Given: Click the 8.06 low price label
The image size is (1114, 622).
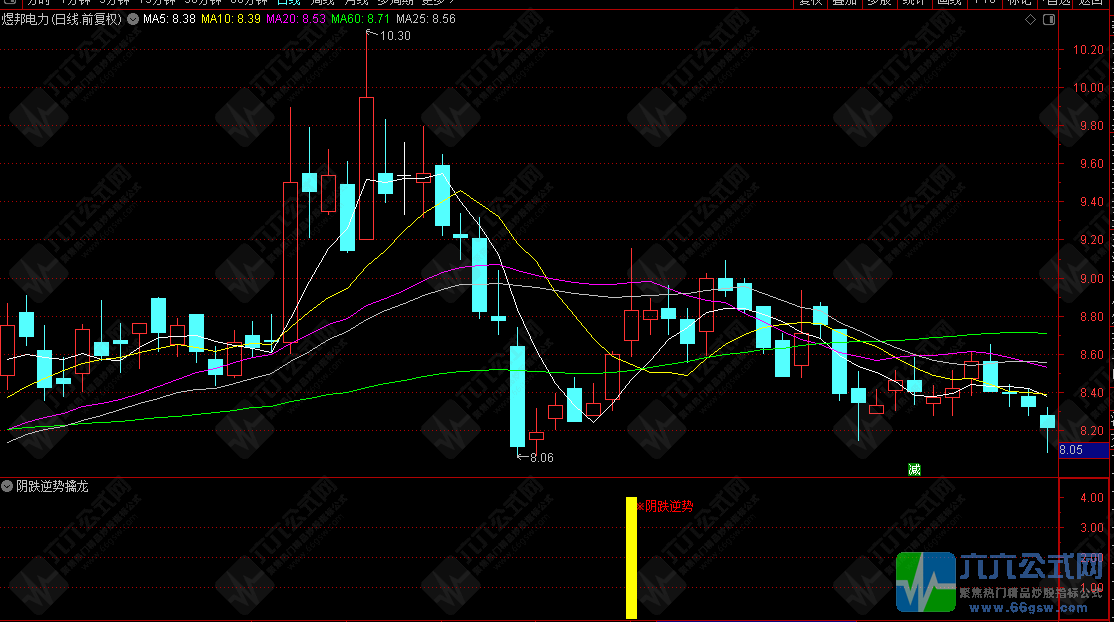Looking at the screenshot, I should 541,458.
